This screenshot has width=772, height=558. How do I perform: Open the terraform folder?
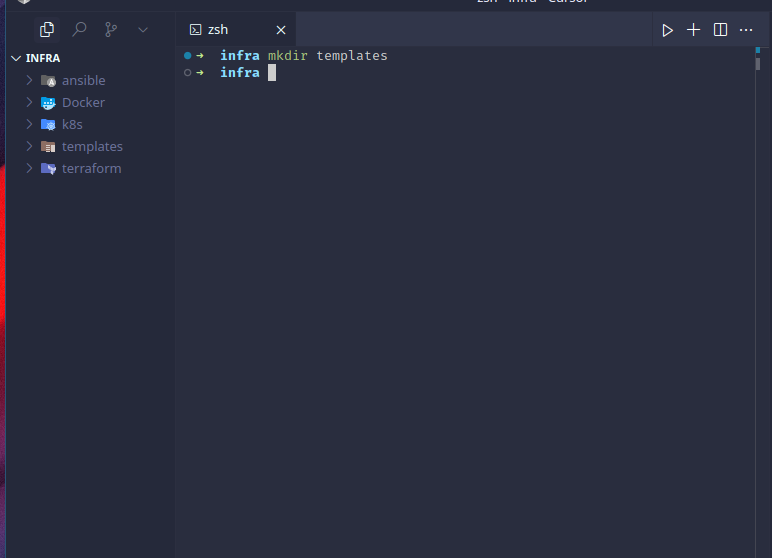click(x=91, y=168)
